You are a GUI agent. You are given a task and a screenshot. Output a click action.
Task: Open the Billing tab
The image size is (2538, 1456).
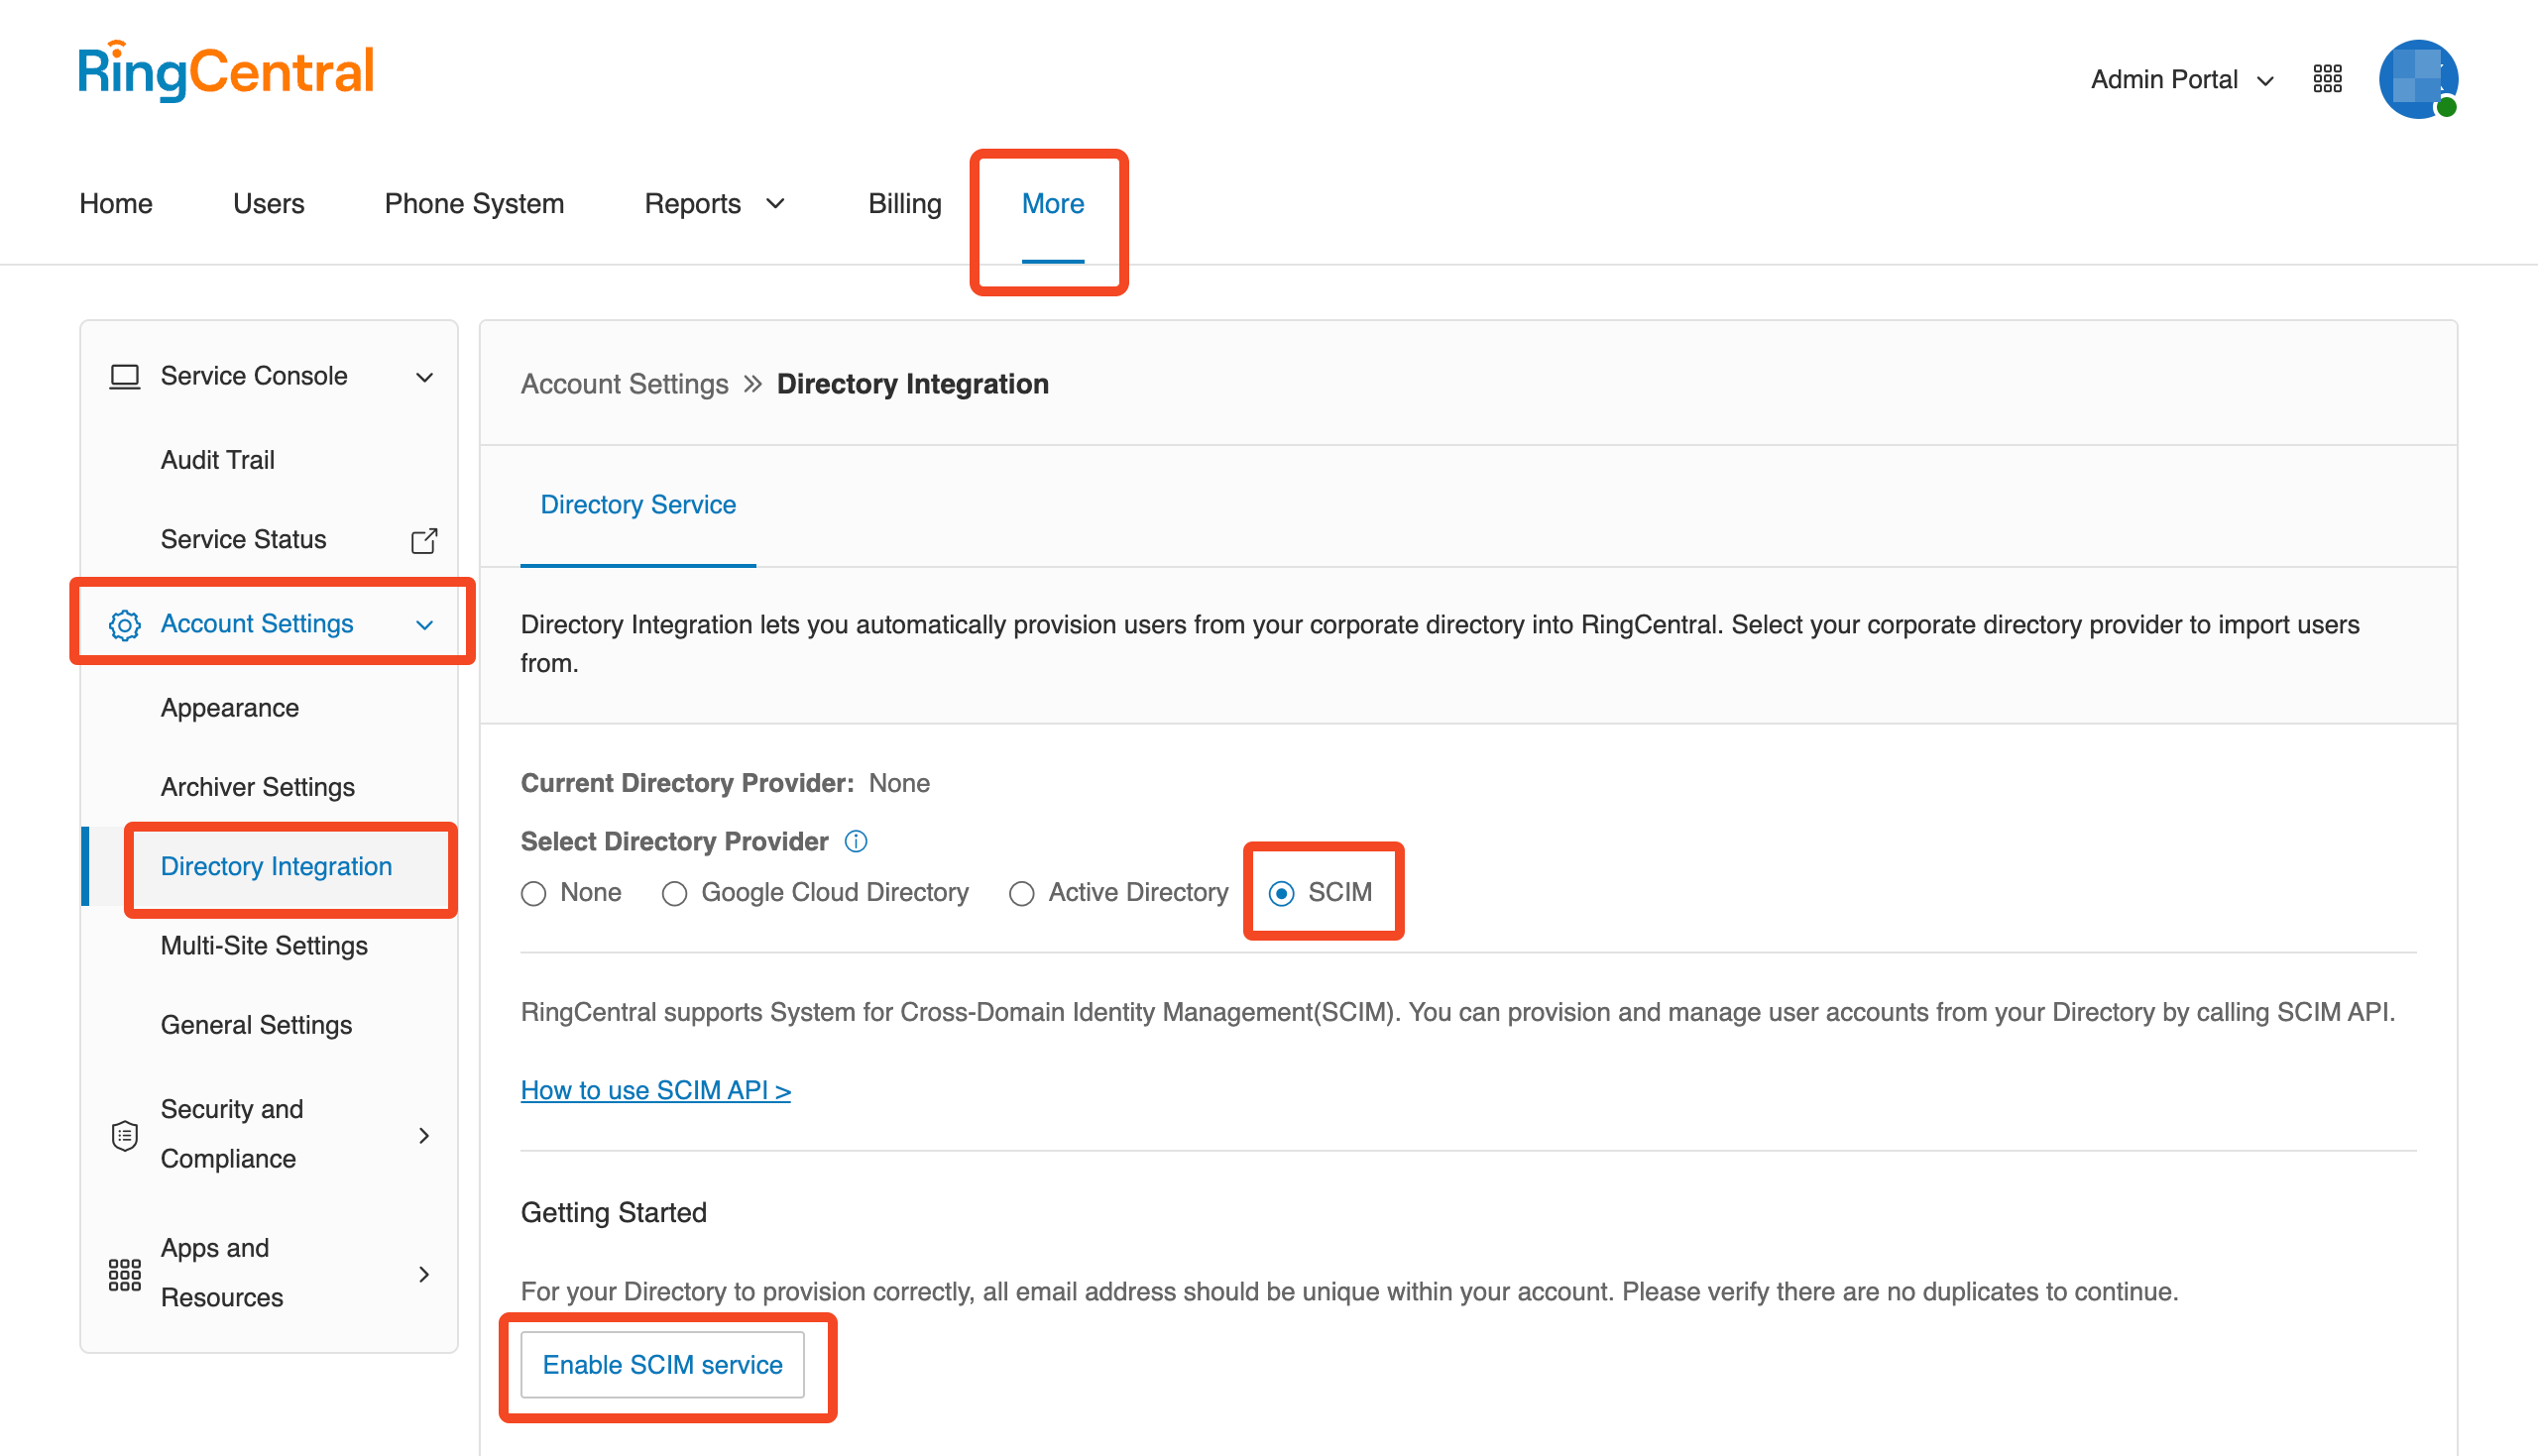pos(904,204)
